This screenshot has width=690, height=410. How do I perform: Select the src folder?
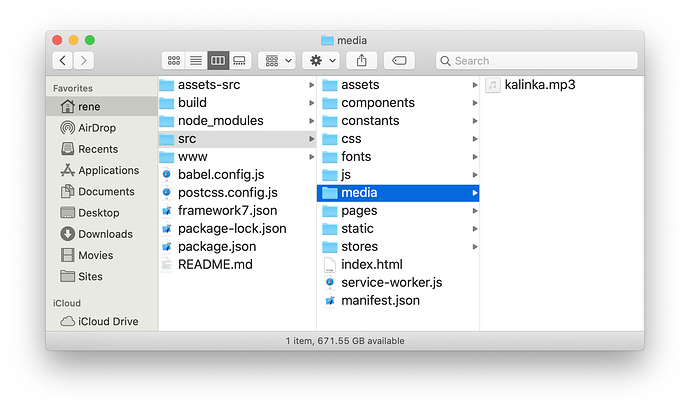(x=237, y=139)
